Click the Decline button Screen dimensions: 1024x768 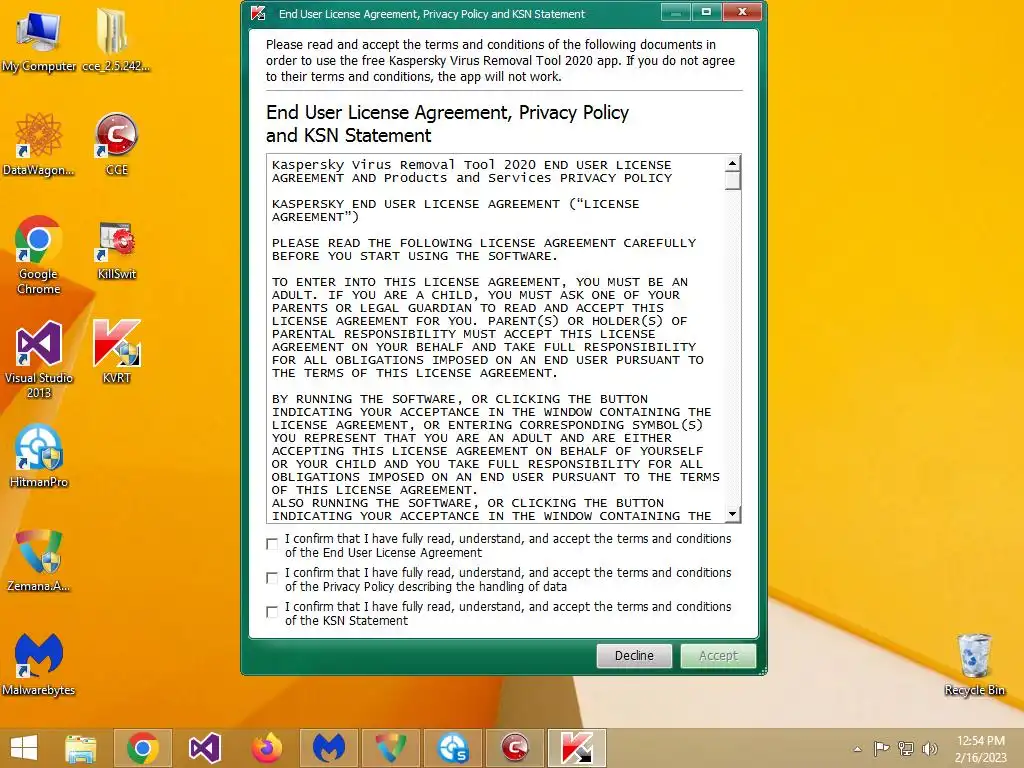click(634, 656)
